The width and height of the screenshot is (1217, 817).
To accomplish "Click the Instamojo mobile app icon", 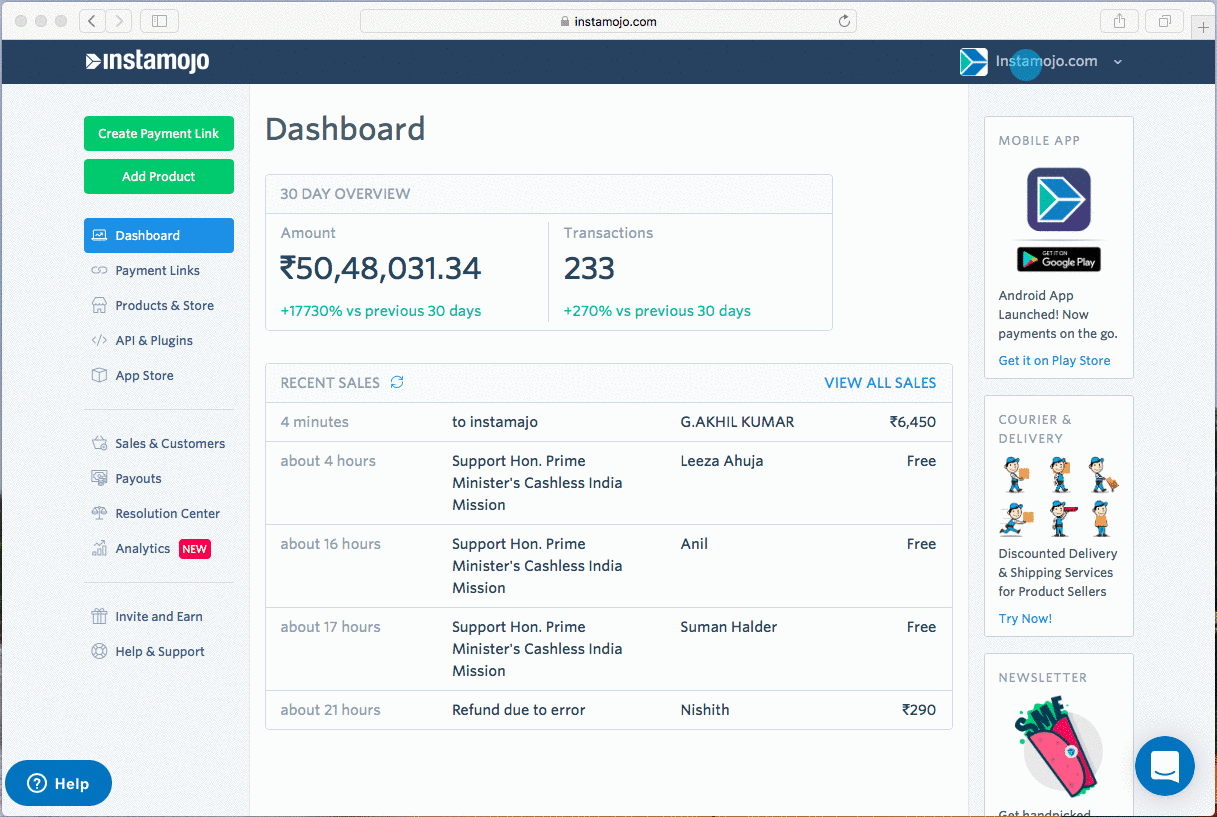I will pos(1058,199).
